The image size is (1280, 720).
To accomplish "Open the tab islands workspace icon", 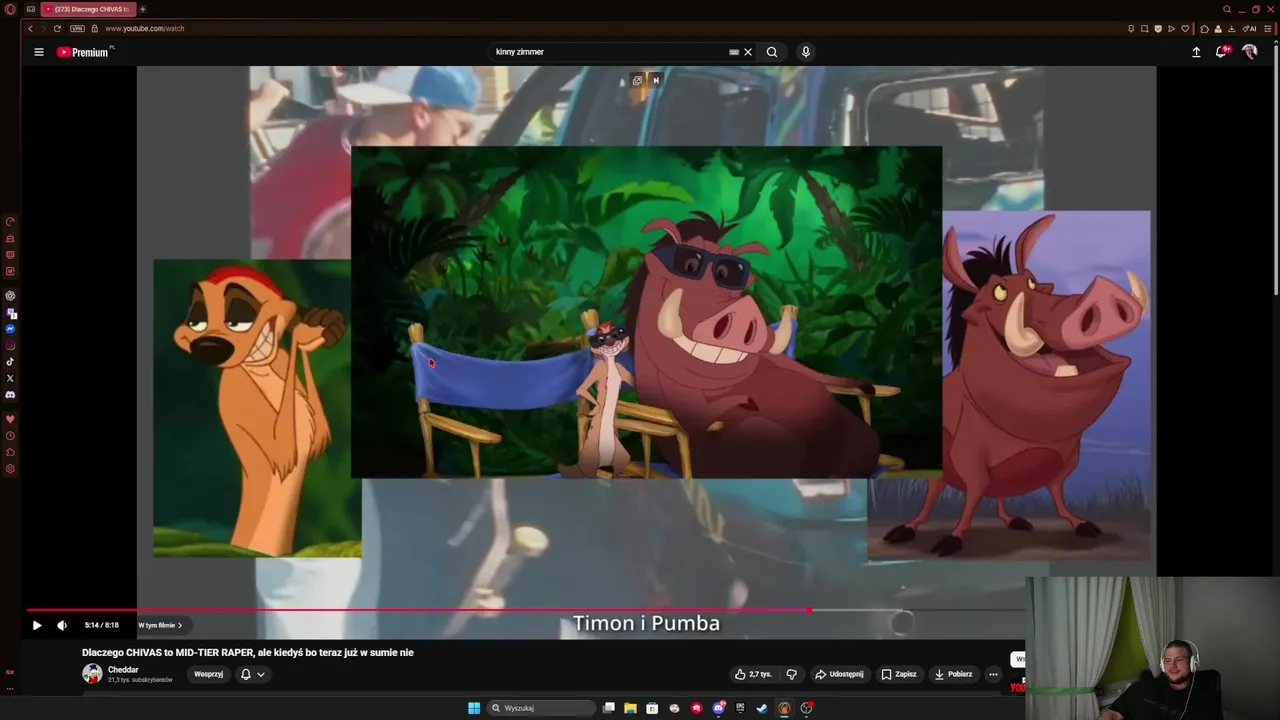I will (31, 9).
